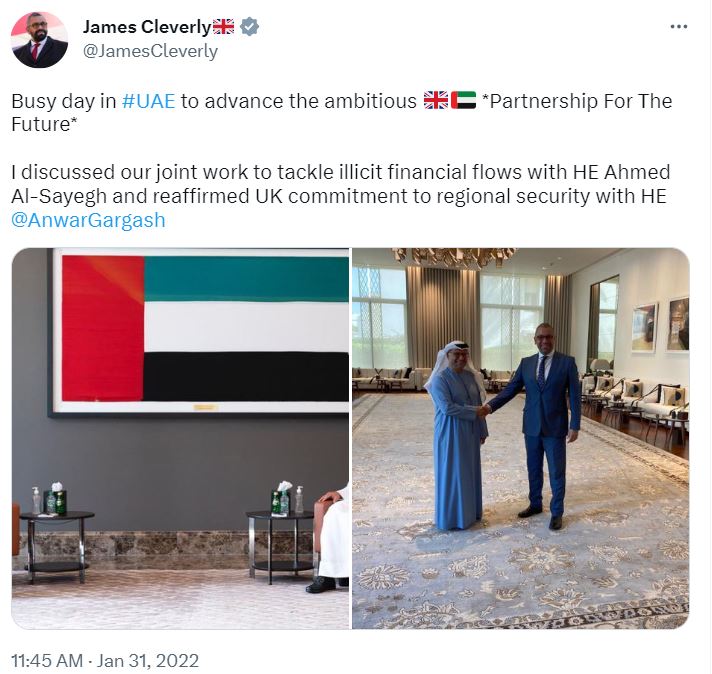Click the red band of the UAE flag painting
The image size is (712, 674).
pos(103,328)
